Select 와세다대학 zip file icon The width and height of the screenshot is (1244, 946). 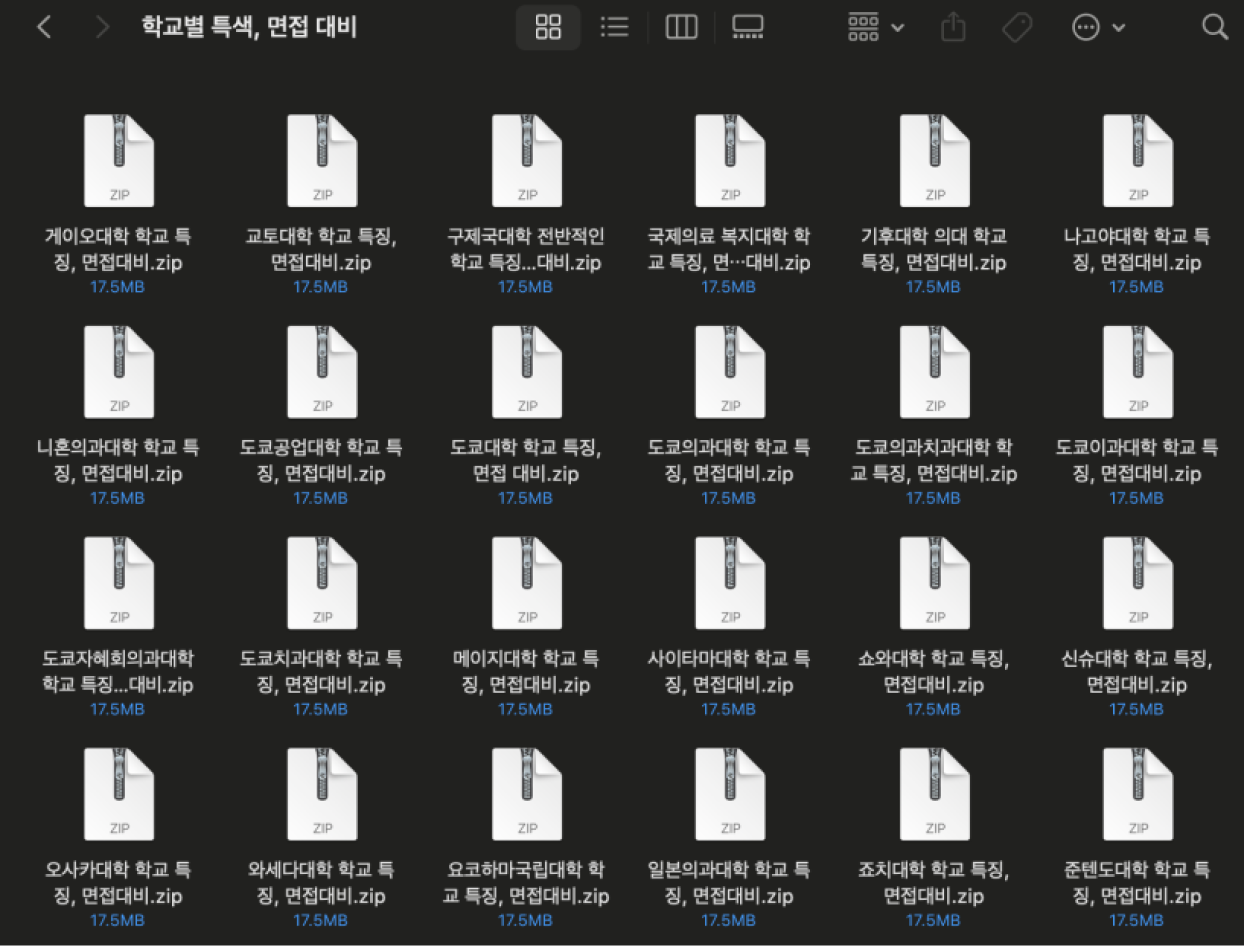pos(321,794)
